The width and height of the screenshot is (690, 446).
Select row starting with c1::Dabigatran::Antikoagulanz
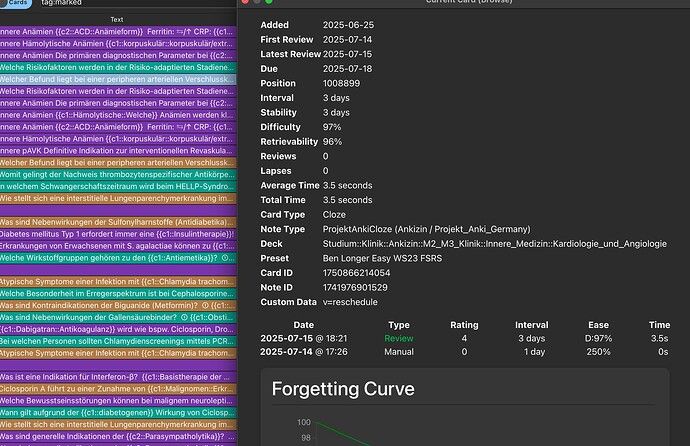click(x=118, y=329)
